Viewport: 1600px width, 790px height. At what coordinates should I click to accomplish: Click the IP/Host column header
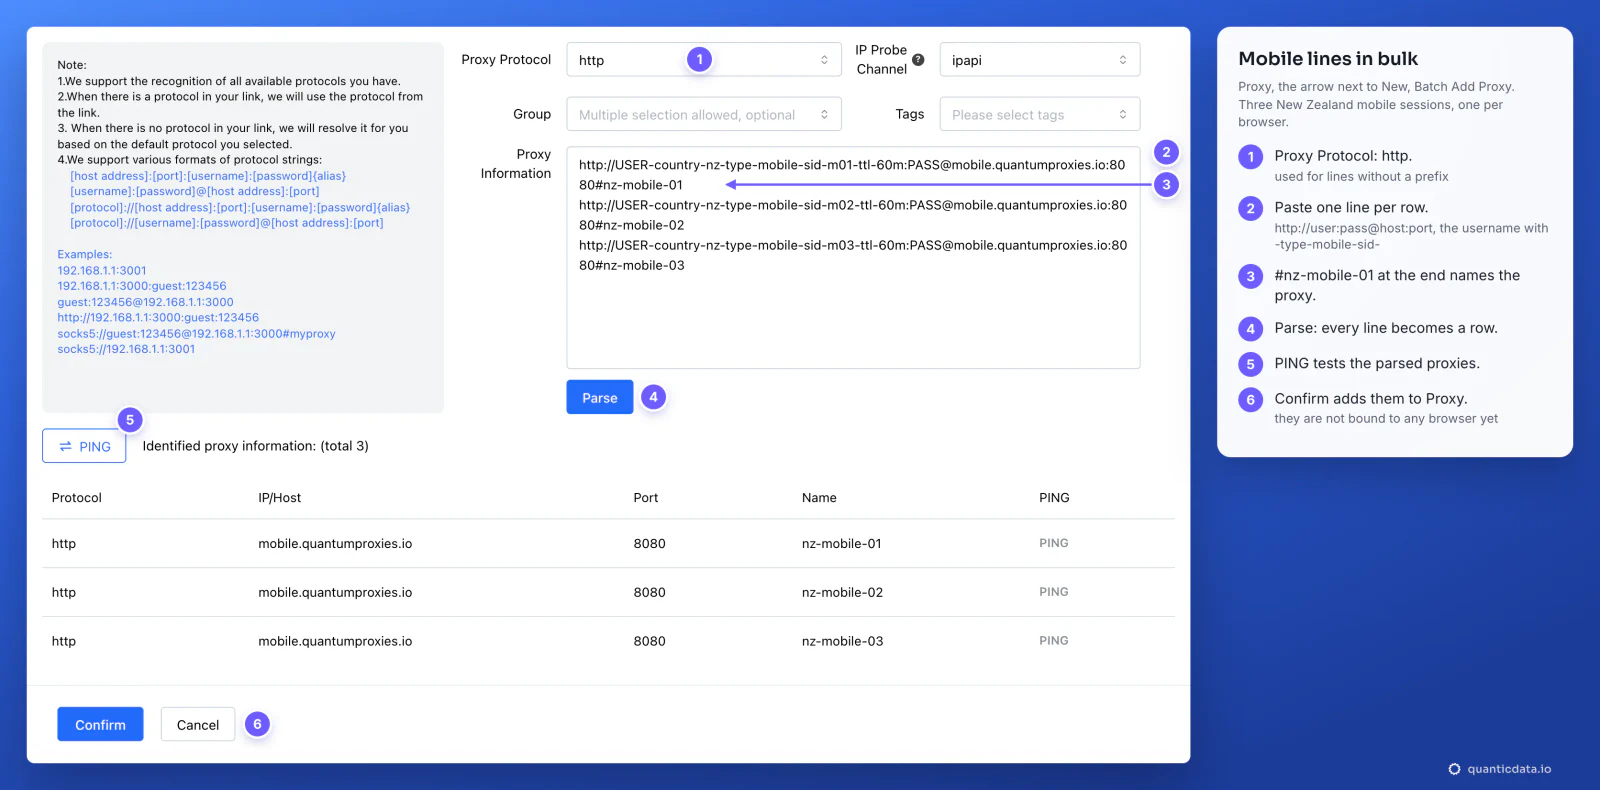tap(280, 498)
